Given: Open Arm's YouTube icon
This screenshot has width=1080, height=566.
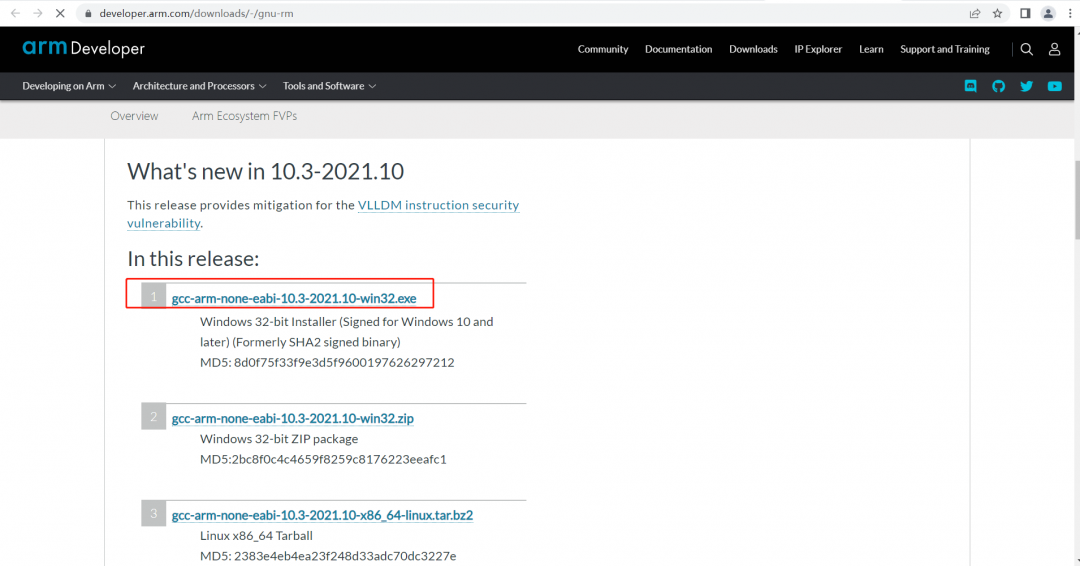Looking at the screenshot, I should point(1055,86).
